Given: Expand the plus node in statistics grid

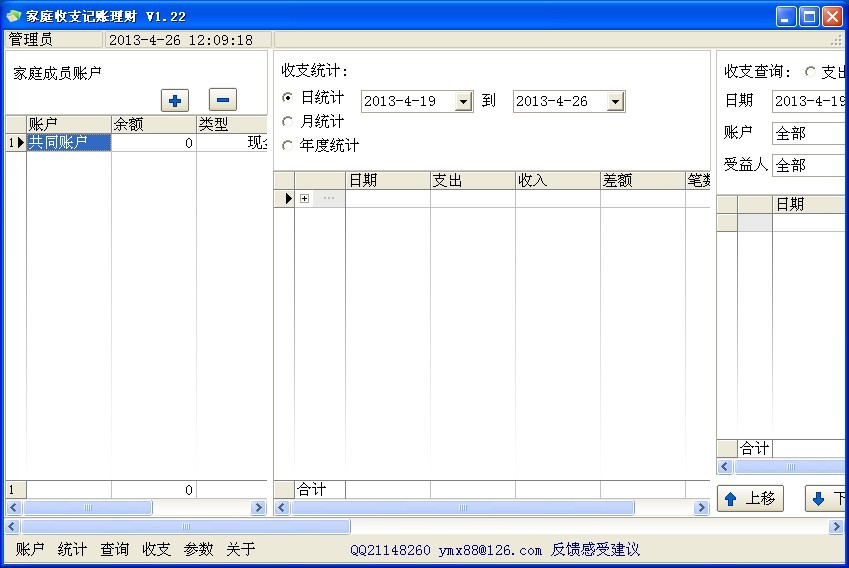Looking at the screenshot, I should (x=304, y=199).
